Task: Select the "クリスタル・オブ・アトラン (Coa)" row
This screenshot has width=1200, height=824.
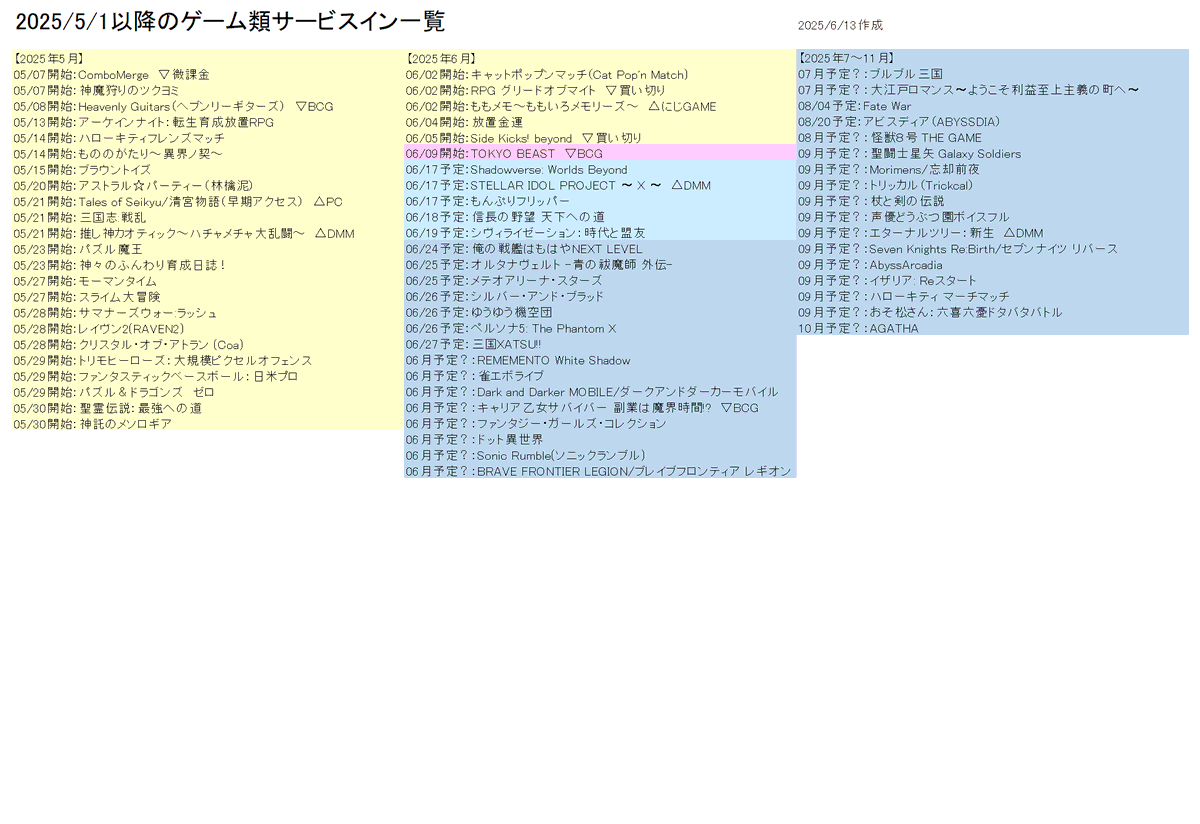Action: (207, 345)
